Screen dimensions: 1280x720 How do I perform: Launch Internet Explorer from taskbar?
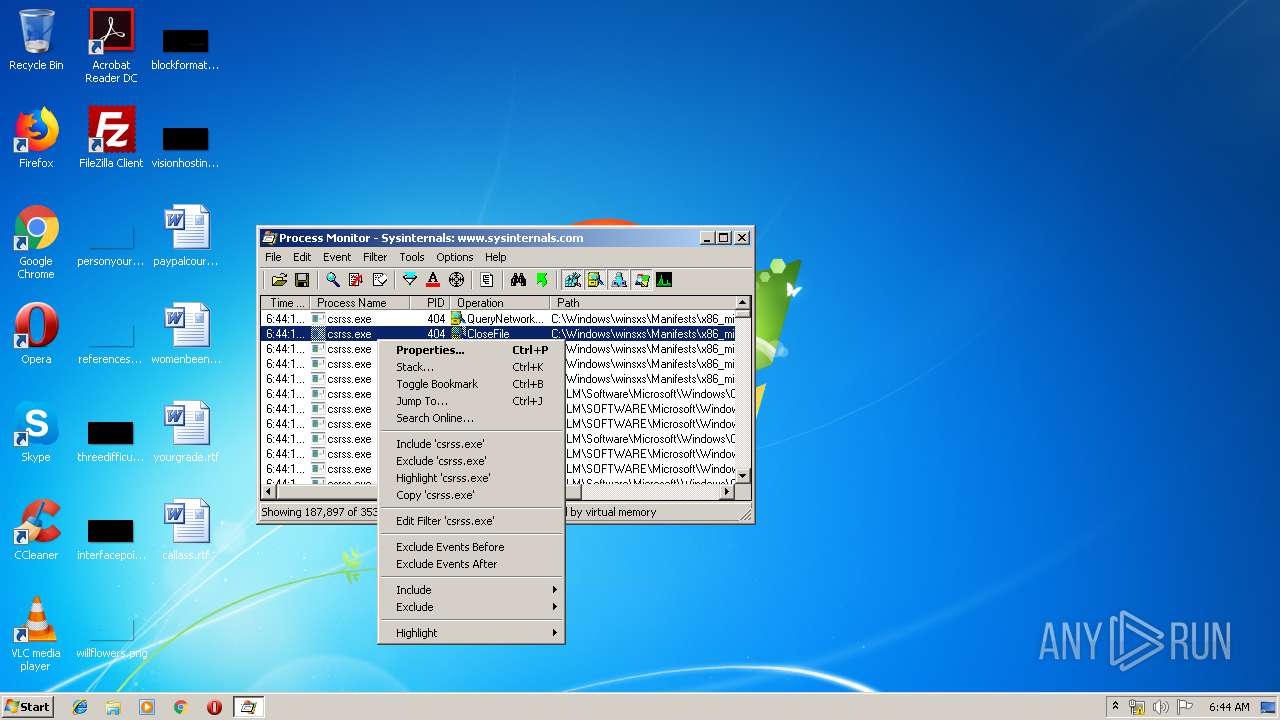click(x=80, y=707)
